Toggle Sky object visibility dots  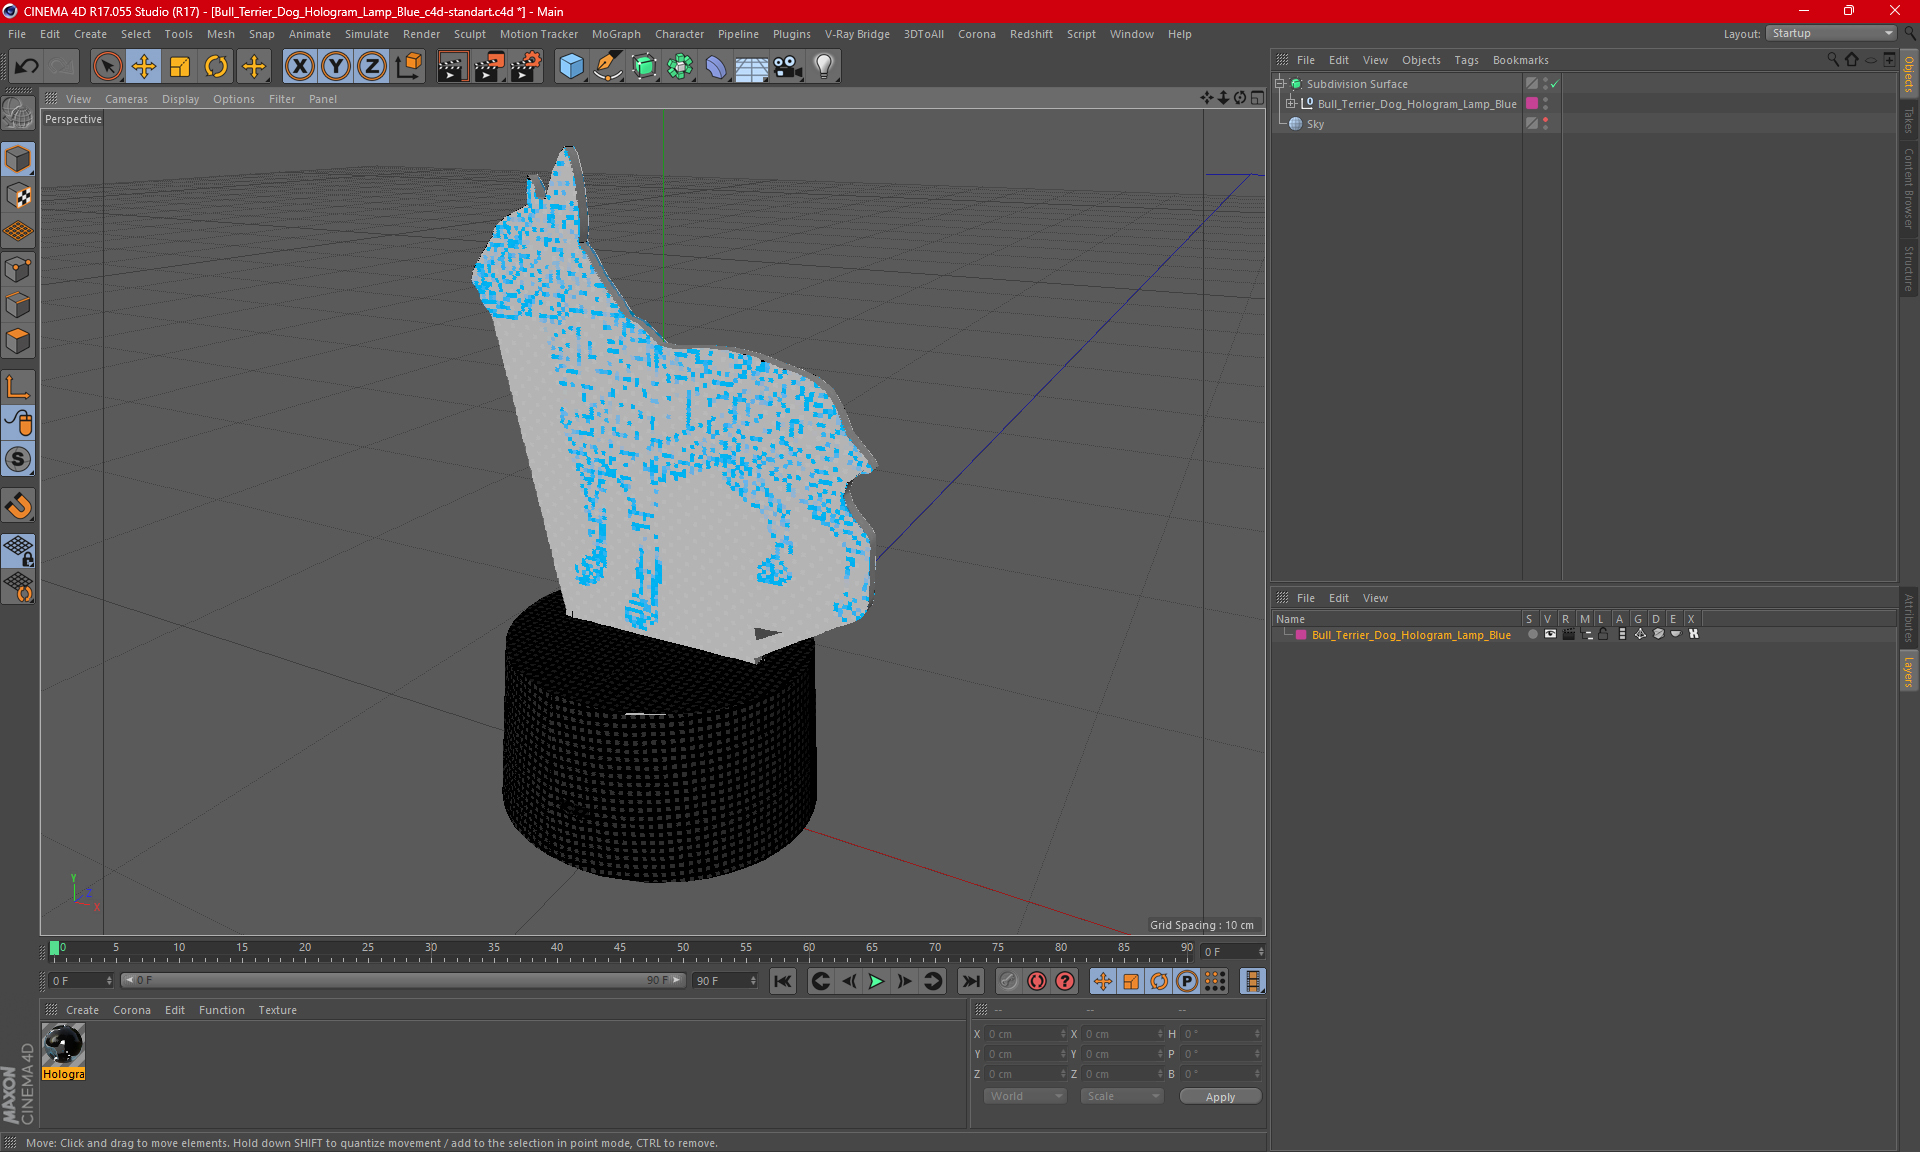tap(1545, 124)
